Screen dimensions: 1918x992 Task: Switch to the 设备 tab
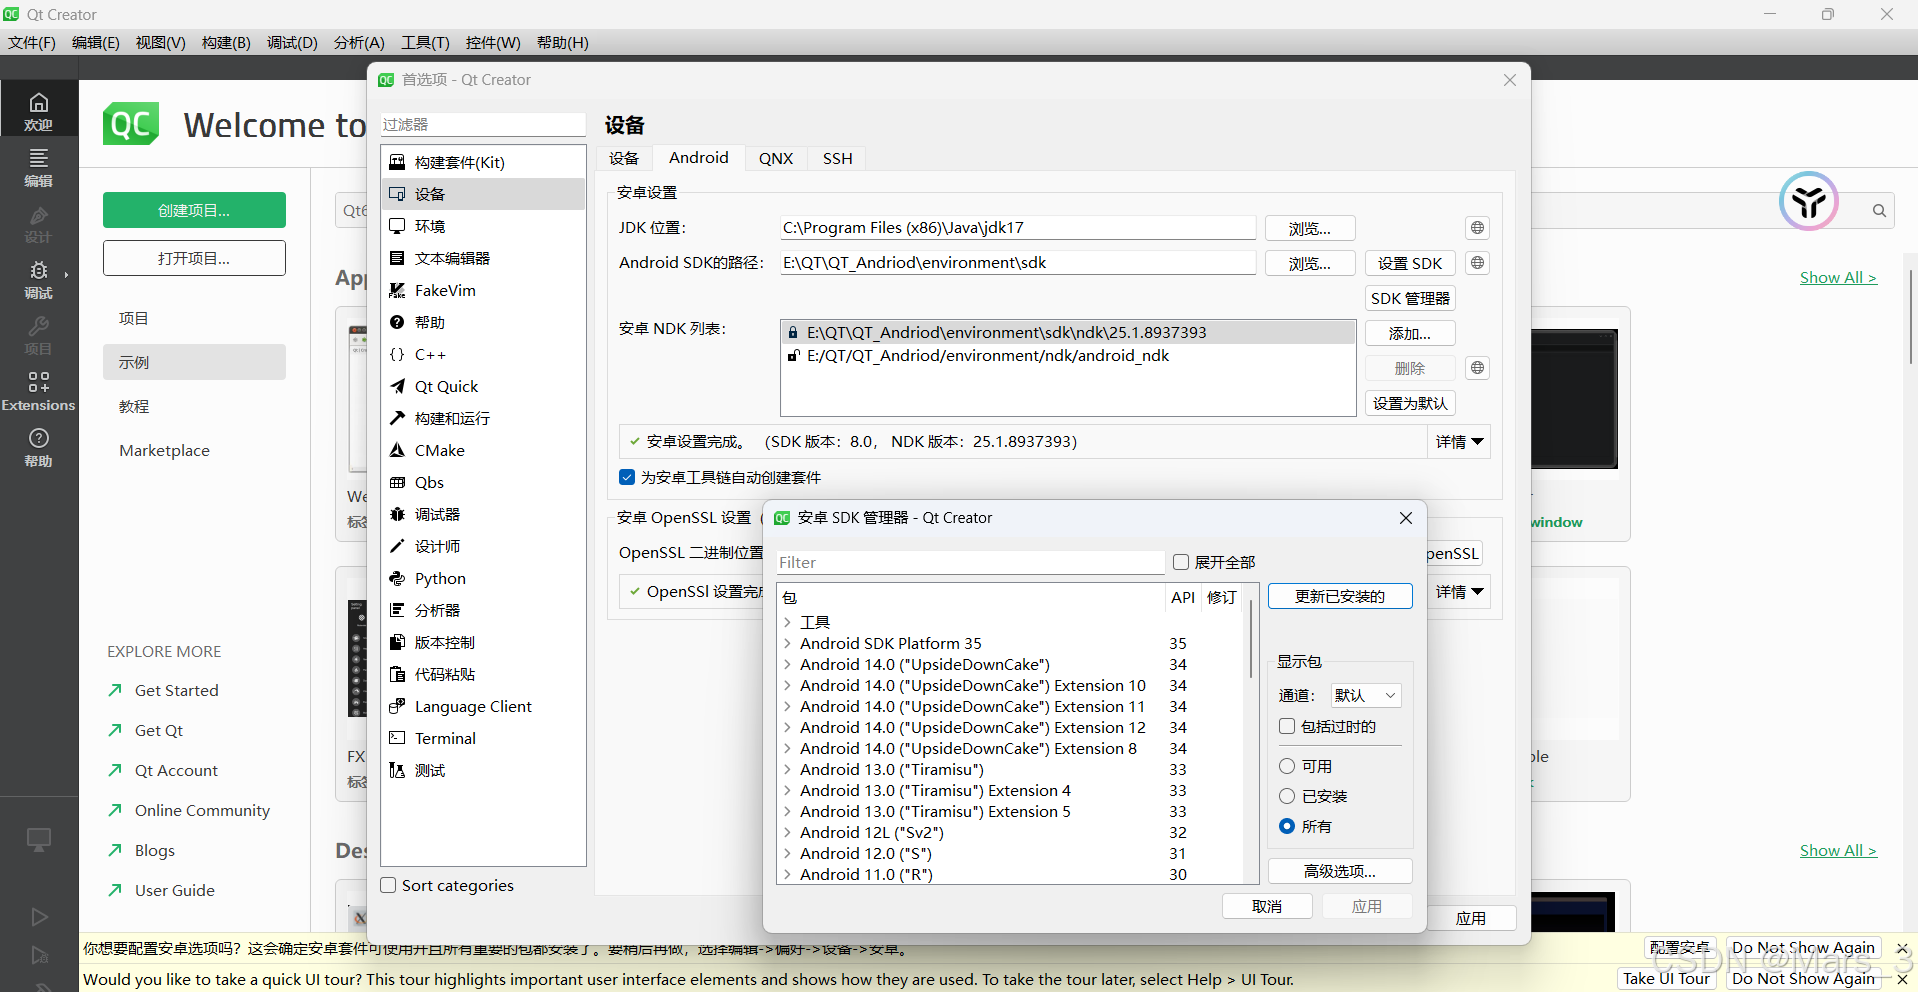624,158
